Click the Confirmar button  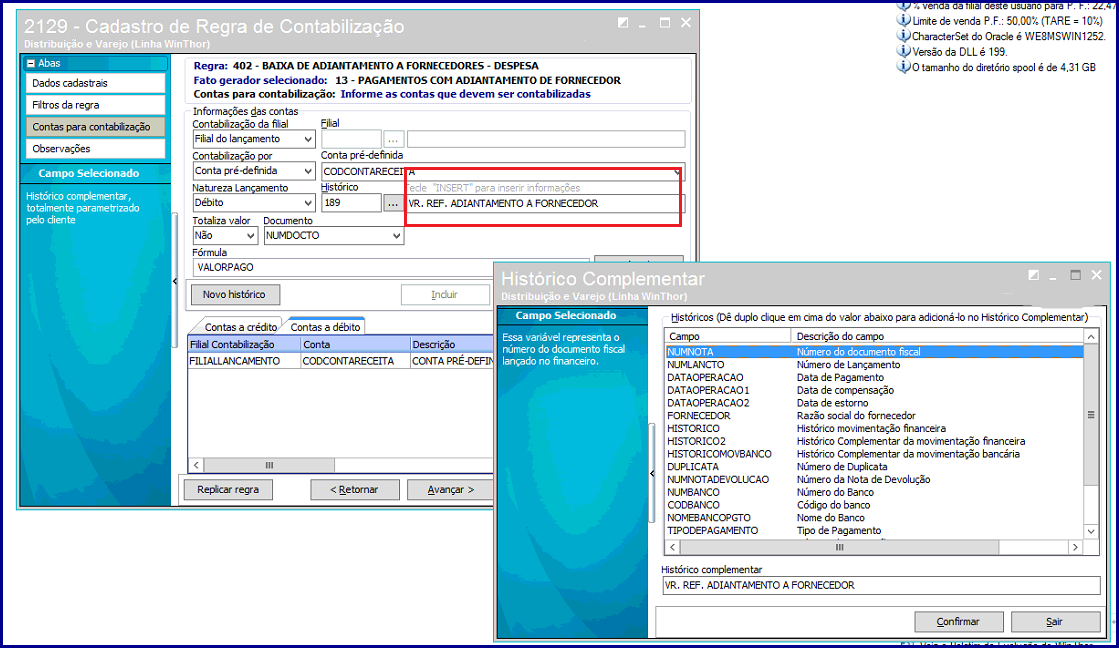(x=958, y=622)
